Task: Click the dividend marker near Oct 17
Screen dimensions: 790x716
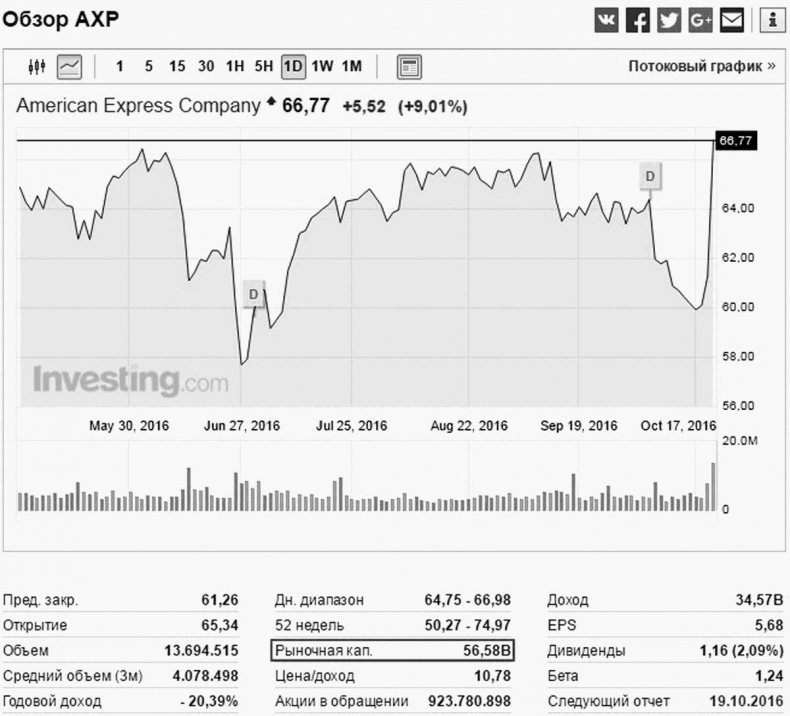Action: (x=650, y=177)
